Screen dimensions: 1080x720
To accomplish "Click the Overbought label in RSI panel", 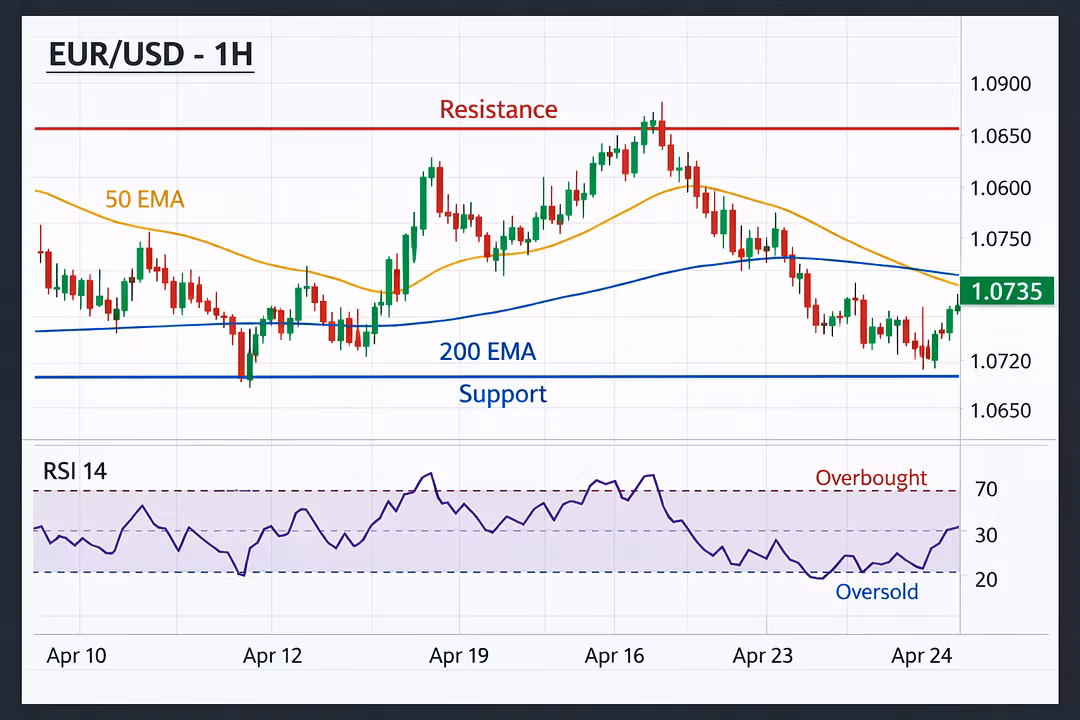I will 871,478.
